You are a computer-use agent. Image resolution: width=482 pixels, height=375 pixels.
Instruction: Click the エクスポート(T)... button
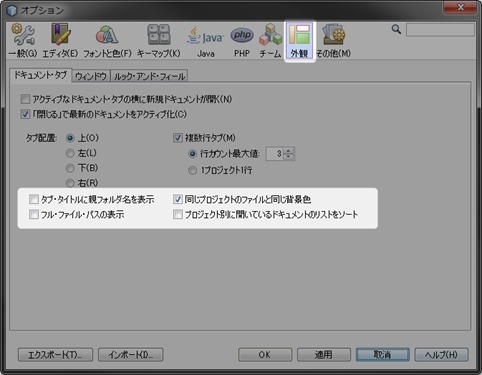pos(55,355)
